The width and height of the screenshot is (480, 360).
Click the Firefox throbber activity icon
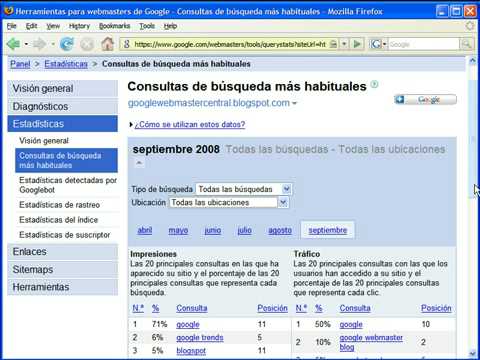[x=469, y=26]
